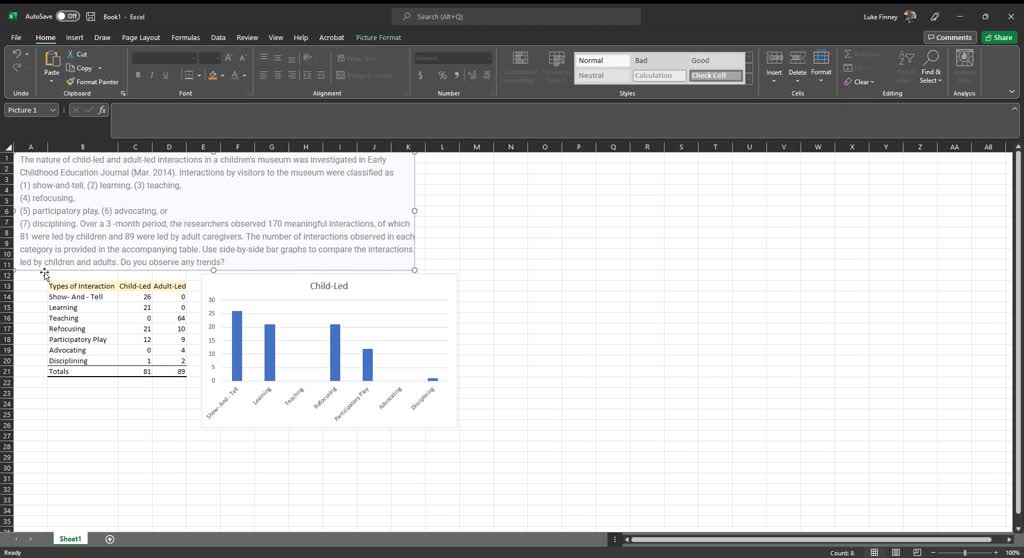Click the zoom slider in status bar
Screen dimensions: 1024x558
(965, 553)
